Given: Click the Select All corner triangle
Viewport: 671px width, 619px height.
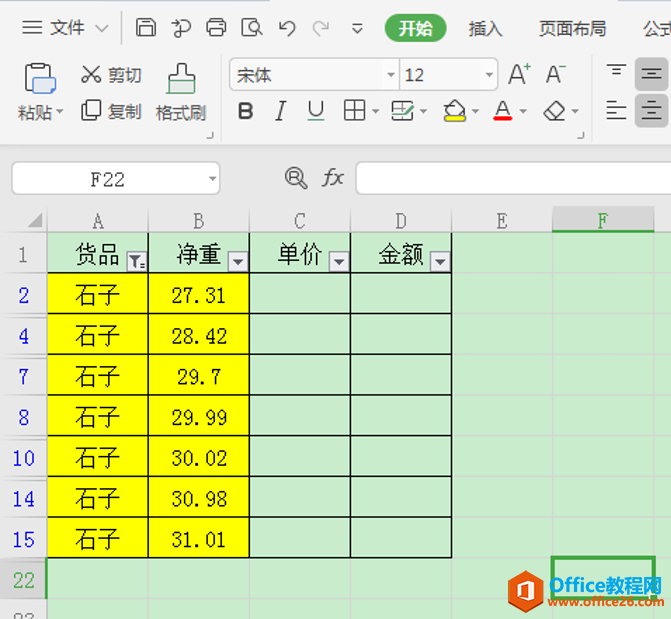Looking at the screenshot, I should 35,220.
